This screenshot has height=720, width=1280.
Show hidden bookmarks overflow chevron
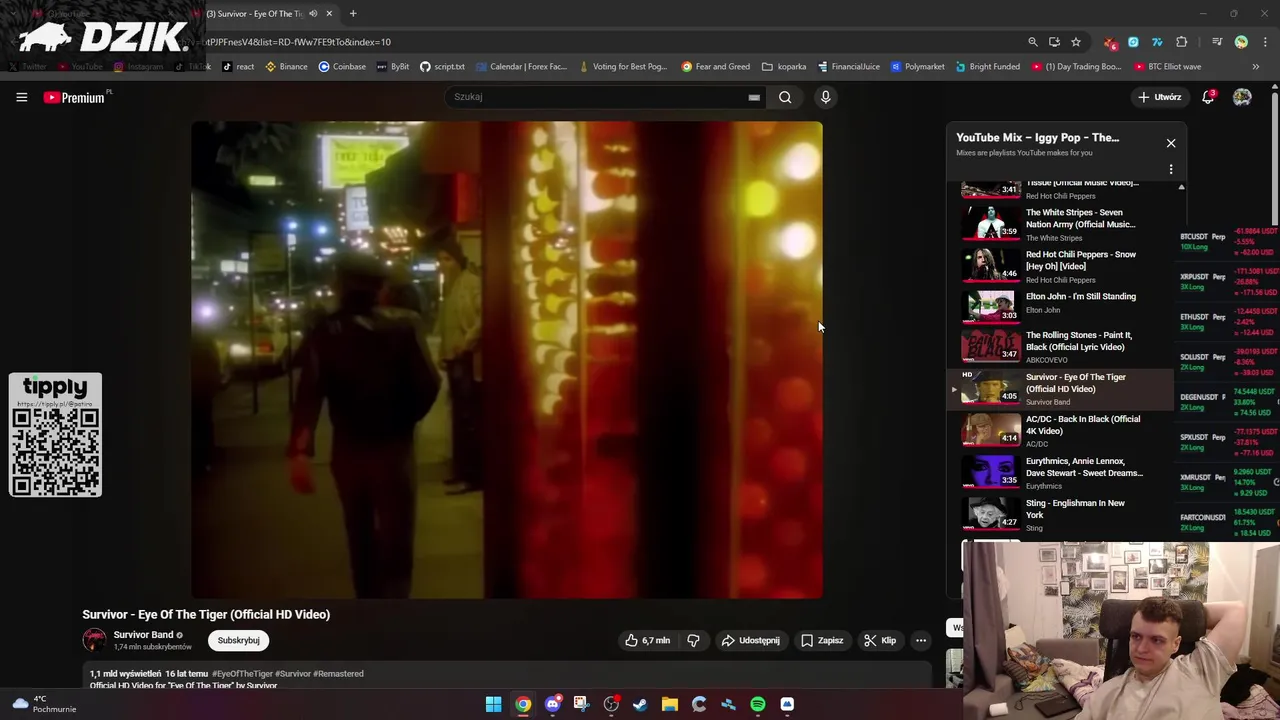click(1256, 67)
